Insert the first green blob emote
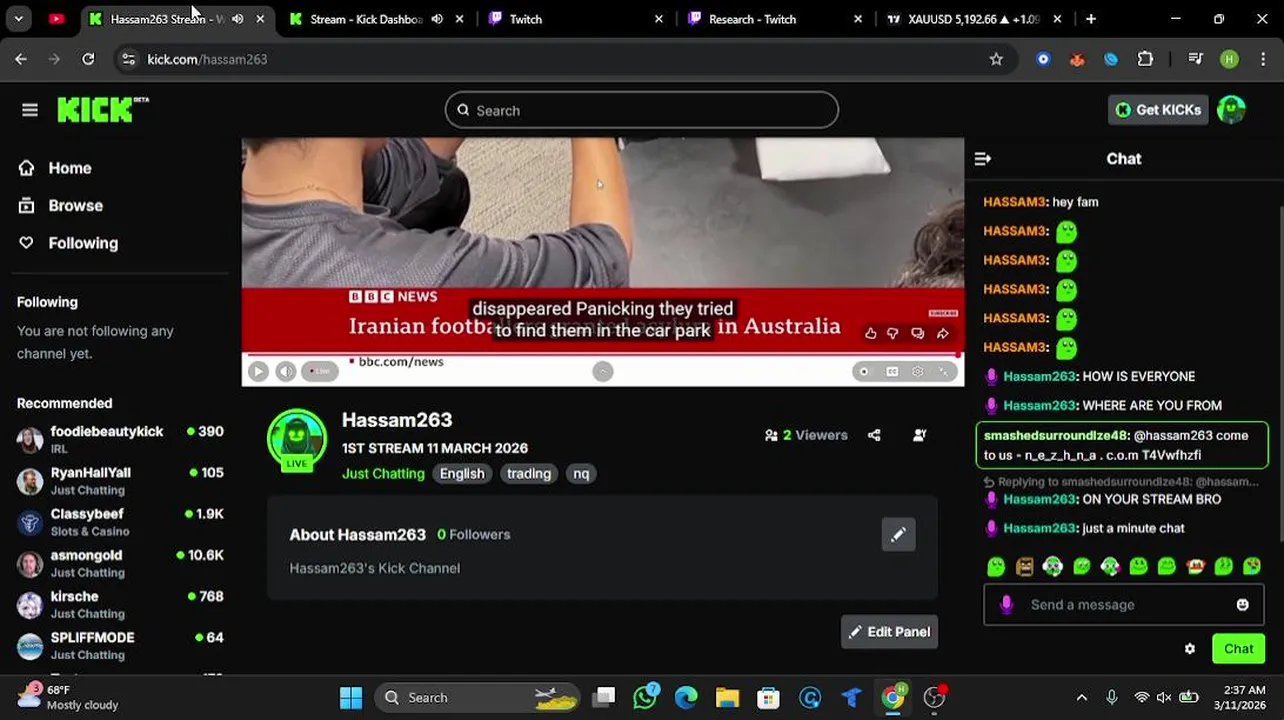The width and height of the screenshot is (1284, 720). click(996, 567)
